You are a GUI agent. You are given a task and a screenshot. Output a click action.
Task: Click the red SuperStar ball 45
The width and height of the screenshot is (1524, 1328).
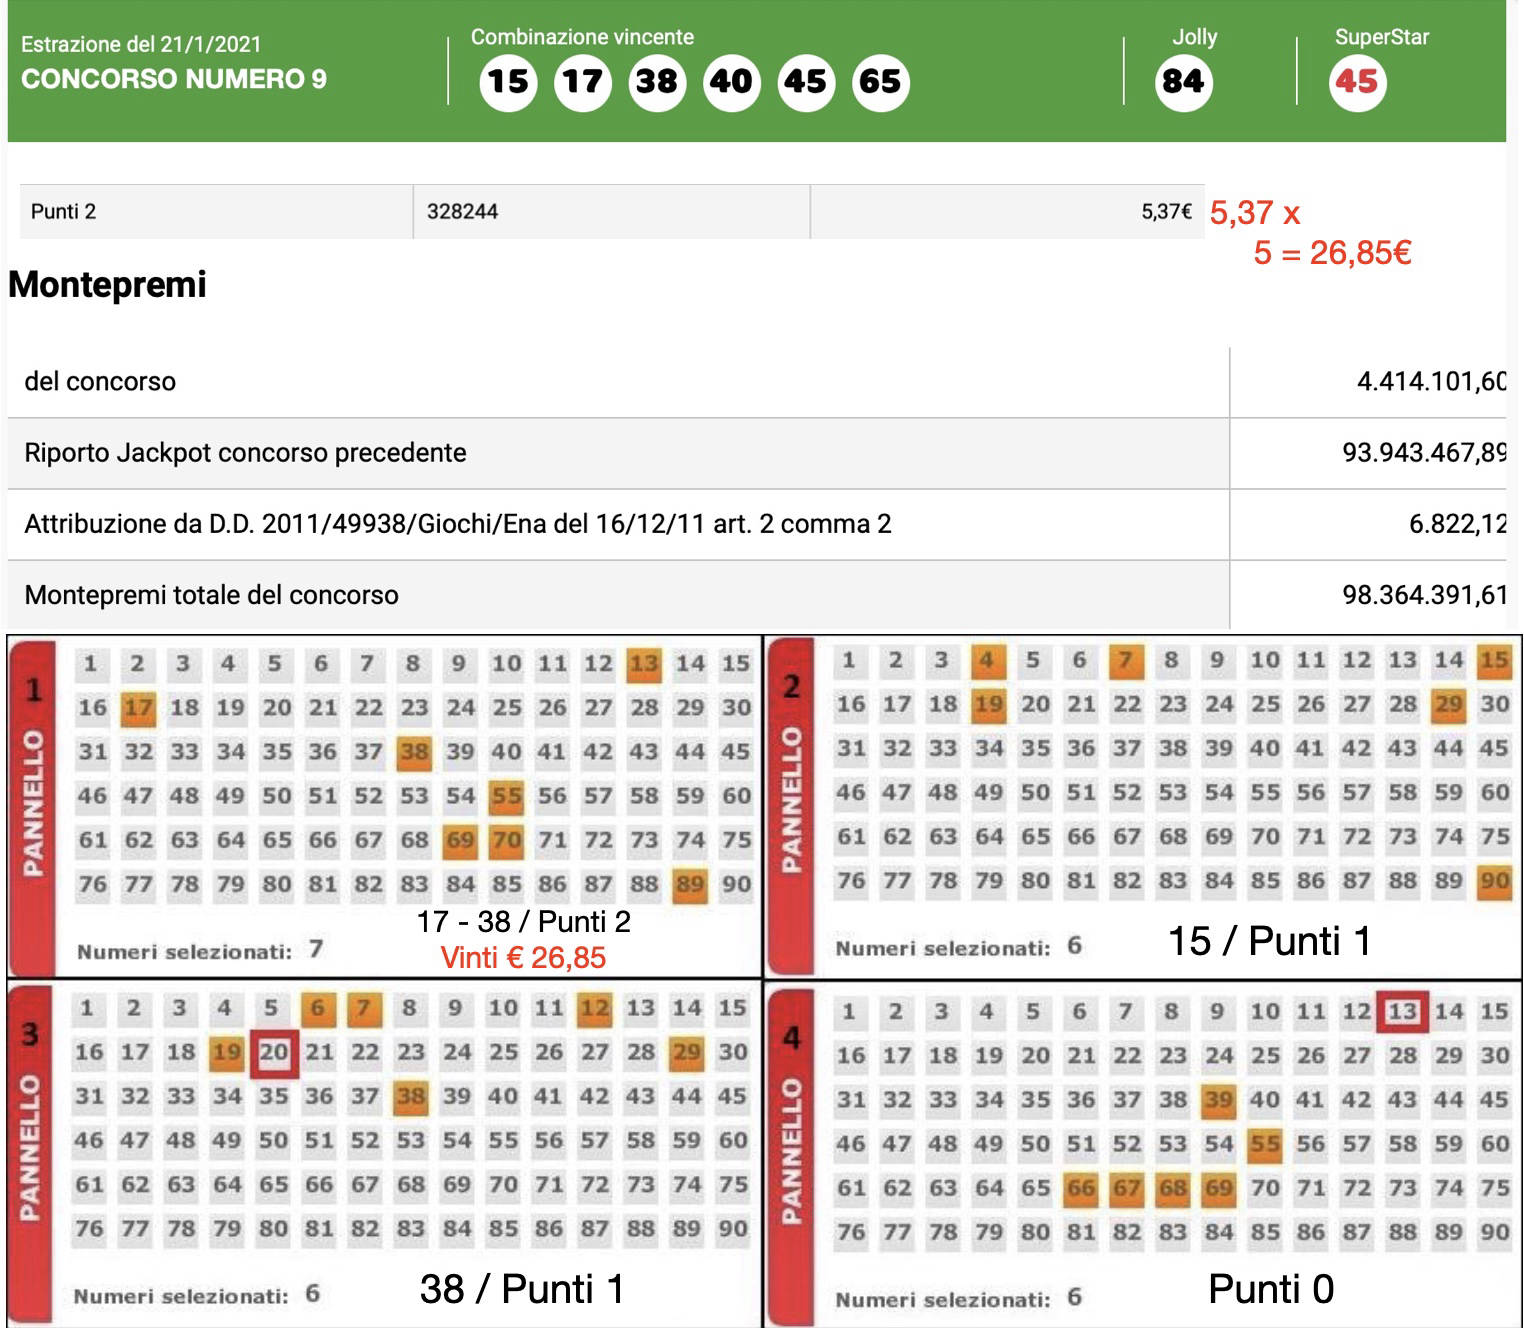pos(1357,82)
